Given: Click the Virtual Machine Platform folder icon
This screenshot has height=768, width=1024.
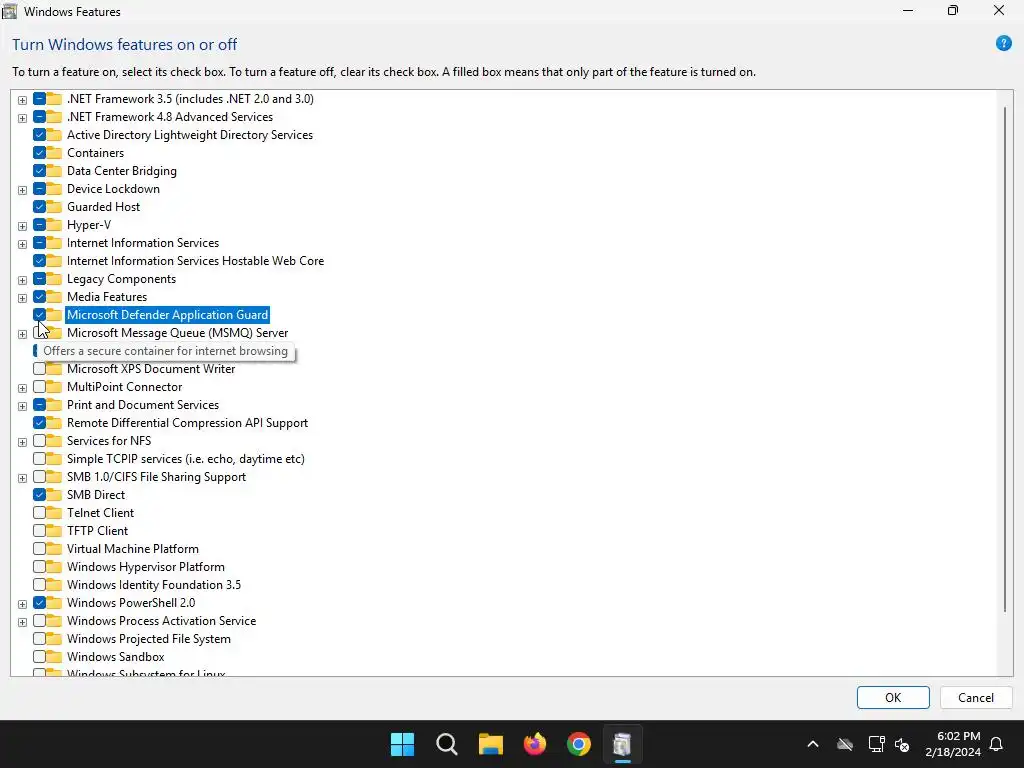Looking at the screenshot, I should [54, 549].
